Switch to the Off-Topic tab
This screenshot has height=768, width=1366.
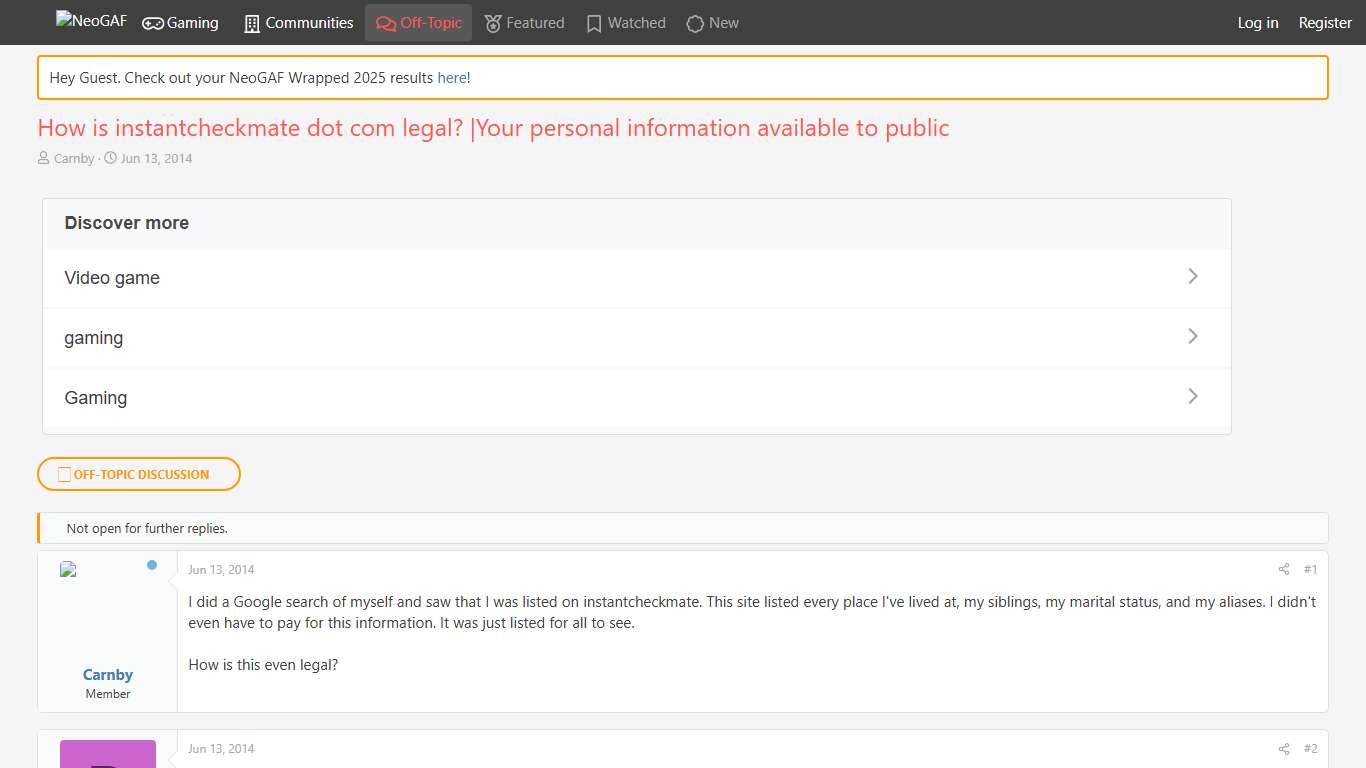tap(418, 22)
